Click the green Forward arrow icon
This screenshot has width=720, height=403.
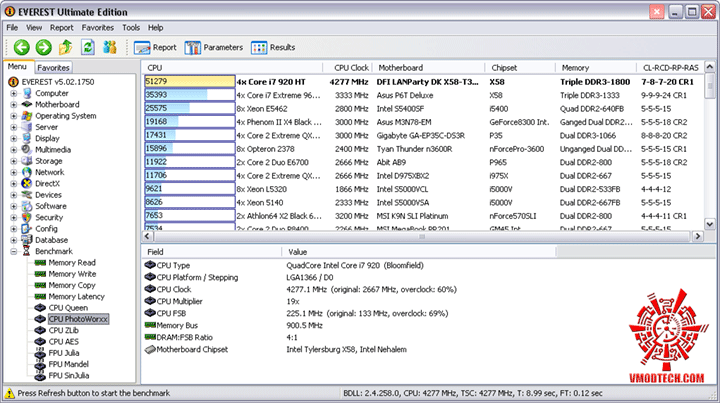44,47
